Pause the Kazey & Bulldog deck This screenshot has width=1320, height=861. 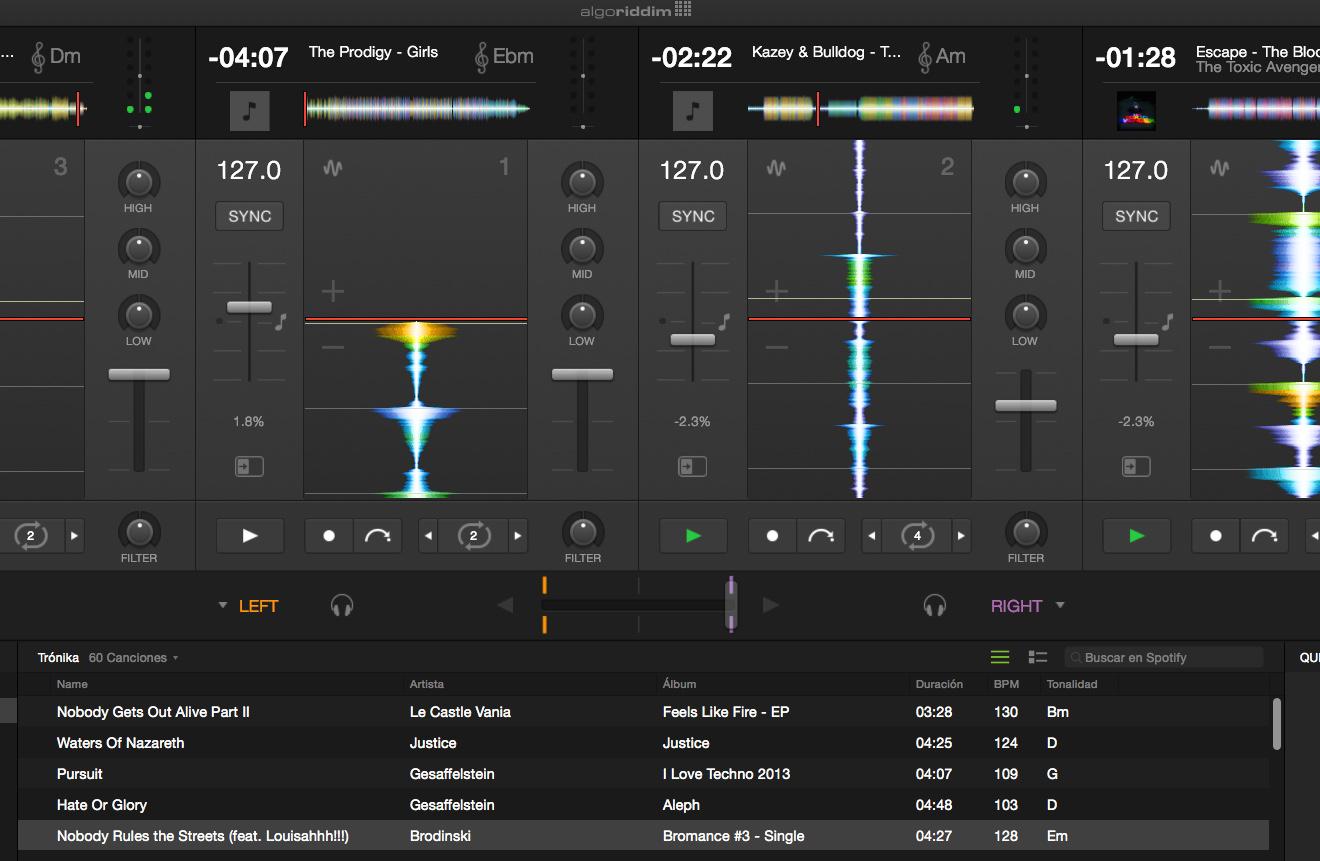[693, 536]
